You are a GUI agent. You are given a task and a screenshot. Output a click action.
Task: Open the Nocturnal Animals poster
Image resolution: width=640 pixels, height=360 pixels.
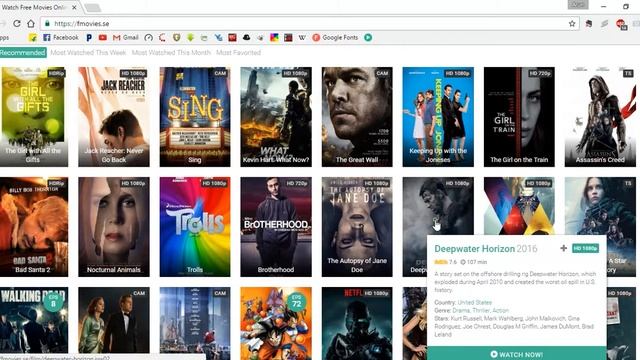click(x=114, y=227)
